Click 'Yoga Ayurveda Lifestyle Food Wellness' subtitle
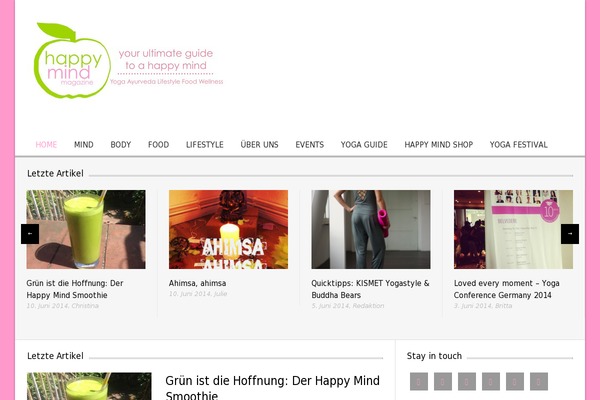The width and height of the screenshot is (600, 400). (166, 82)
